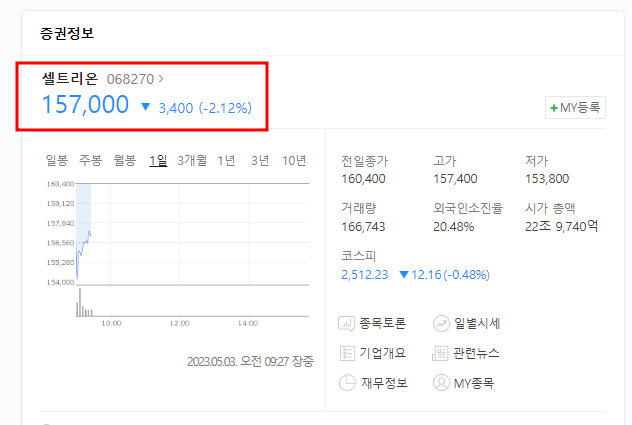Click the green plus on MY등록
Screen dimensions: 632x425
click(x=554, y=108)
